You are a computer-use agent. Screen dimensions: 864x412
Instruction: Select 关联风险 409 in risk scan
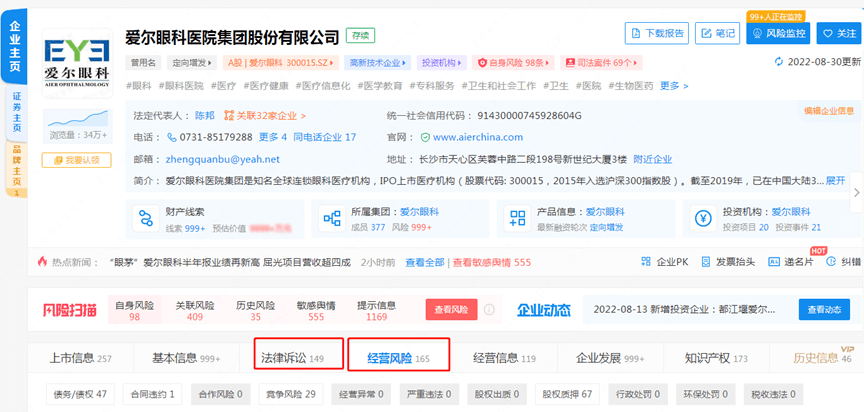195,311
